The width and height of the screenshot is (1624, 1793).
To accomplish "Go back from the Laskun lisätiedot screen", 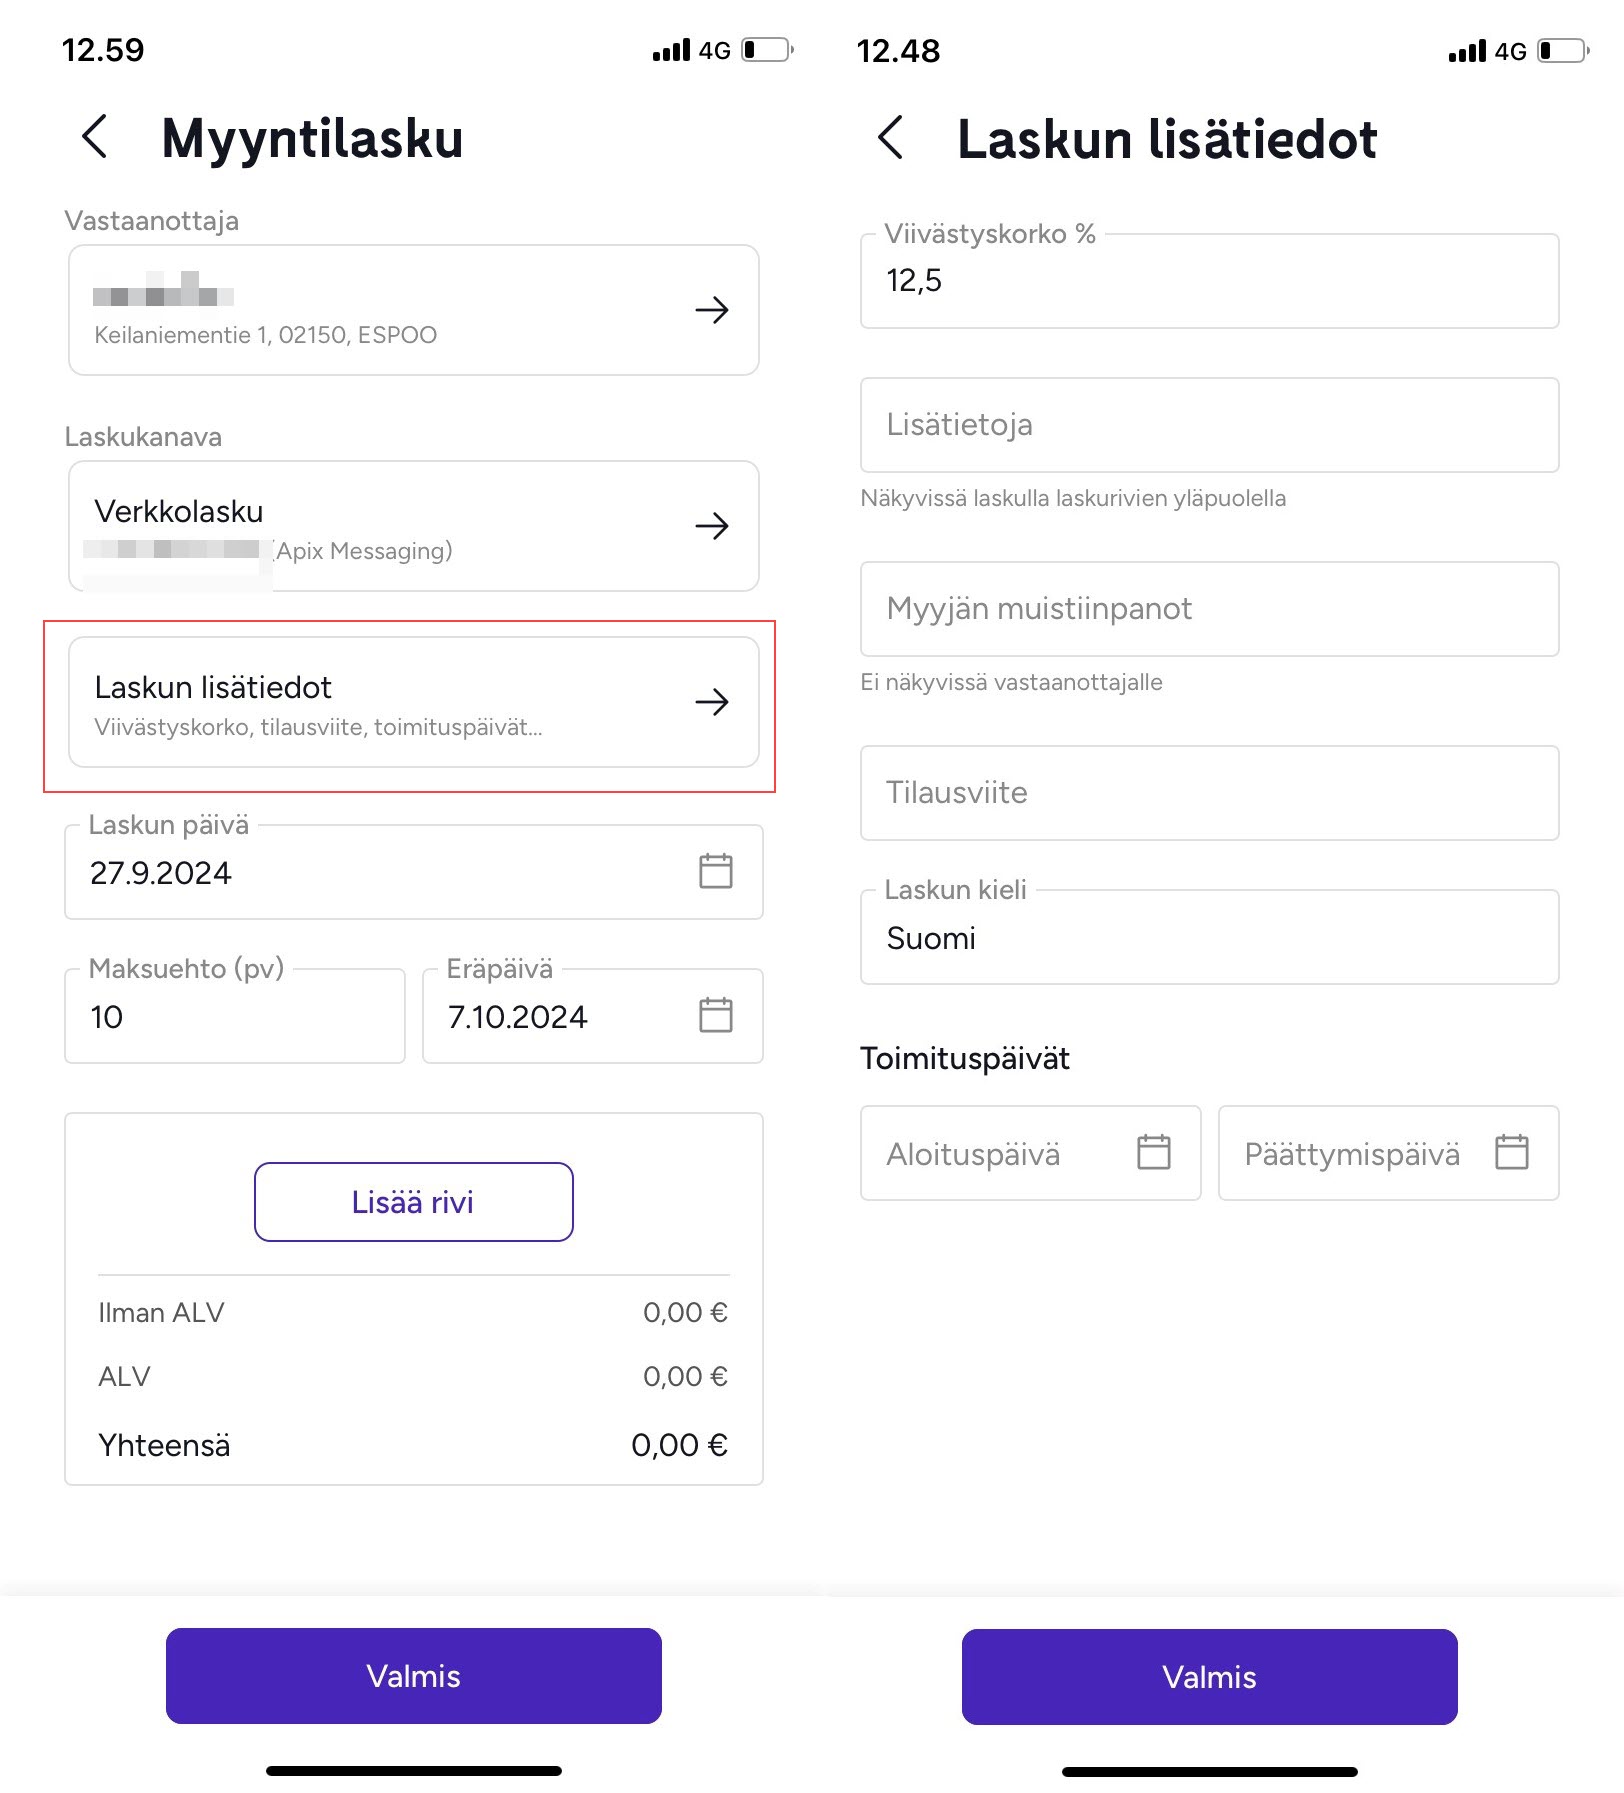I will [890, 137].
